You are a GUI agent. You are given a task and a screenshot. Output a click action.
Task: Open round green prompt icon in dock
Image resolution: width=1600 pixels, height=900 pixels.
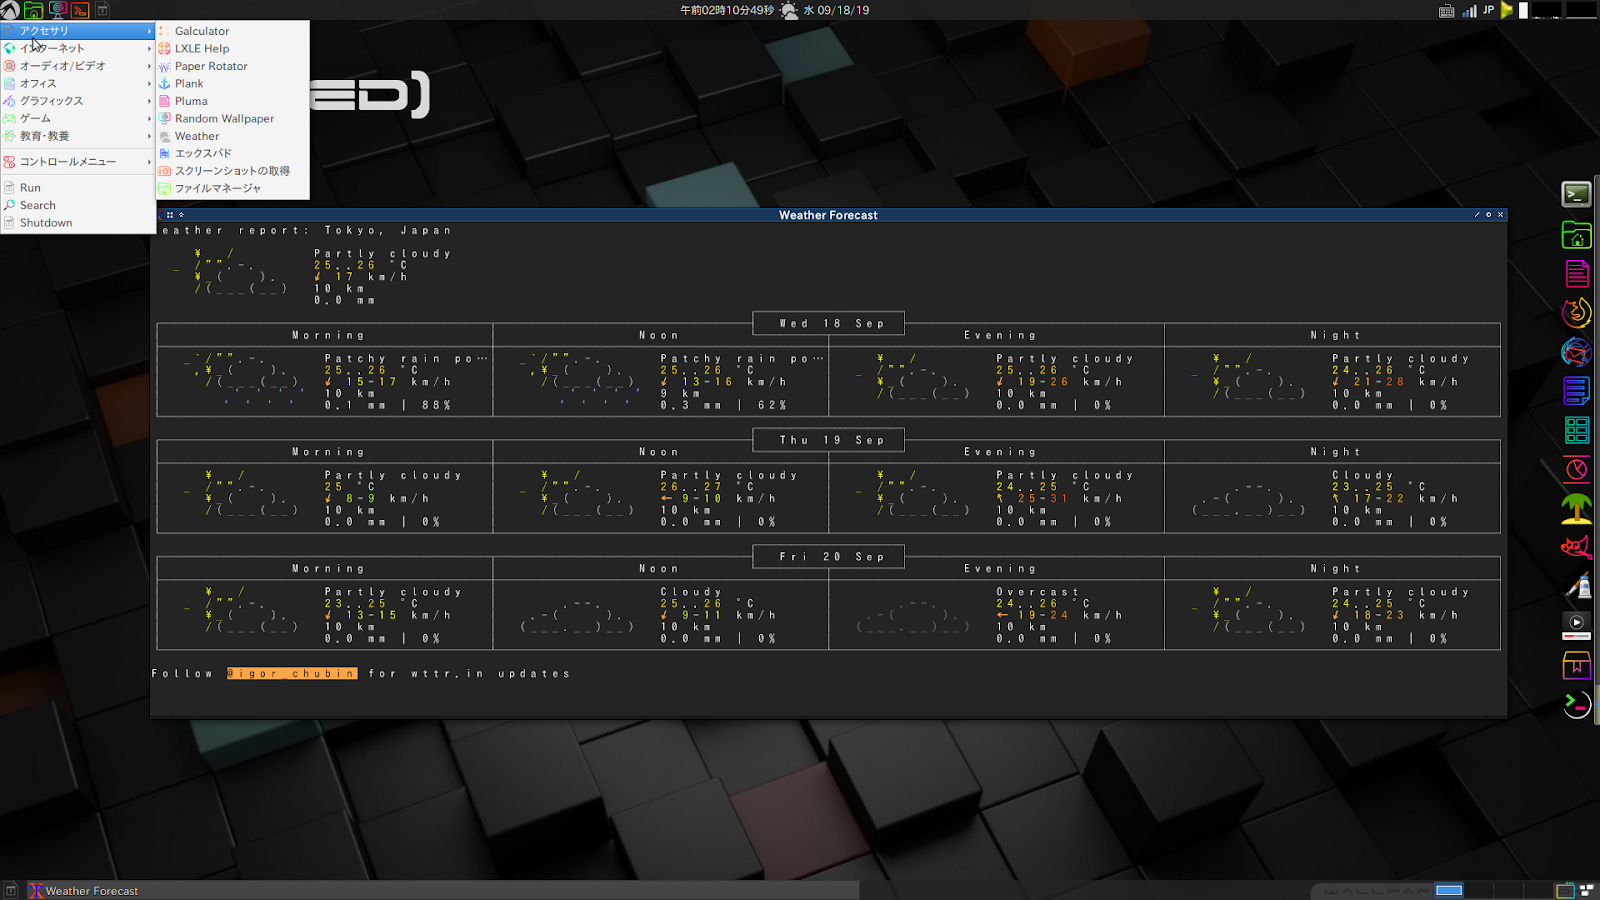[x=1576, y=704]
